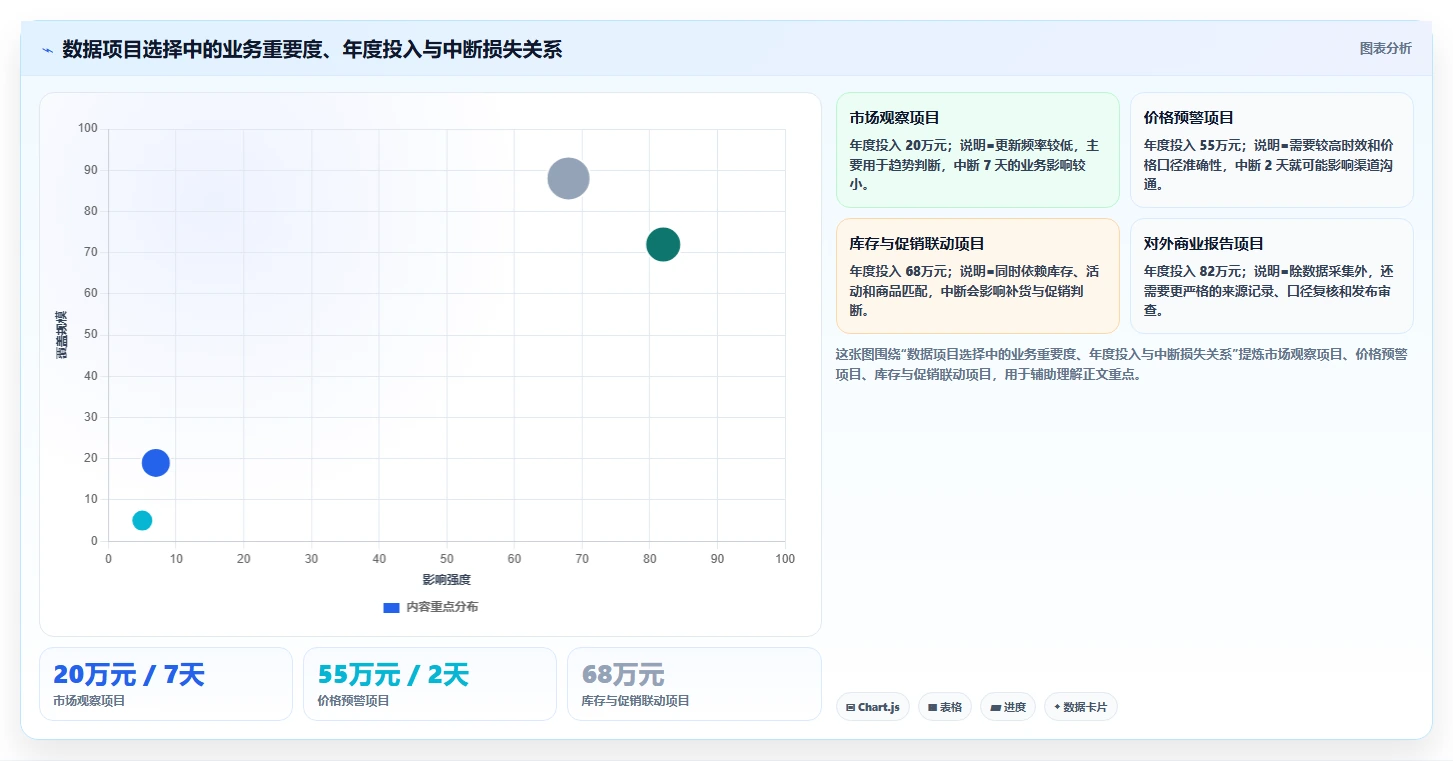This screenshot has height=761, width=1453.
Task: Click the x-axis tick label 50
Action: pyautogui.click(x=446, y=559)
